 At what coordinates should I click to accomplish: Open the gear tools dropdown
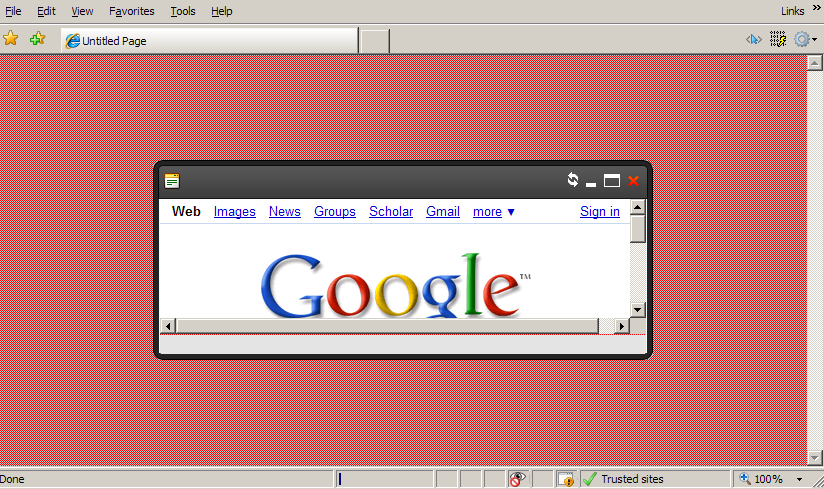[806, 39]
